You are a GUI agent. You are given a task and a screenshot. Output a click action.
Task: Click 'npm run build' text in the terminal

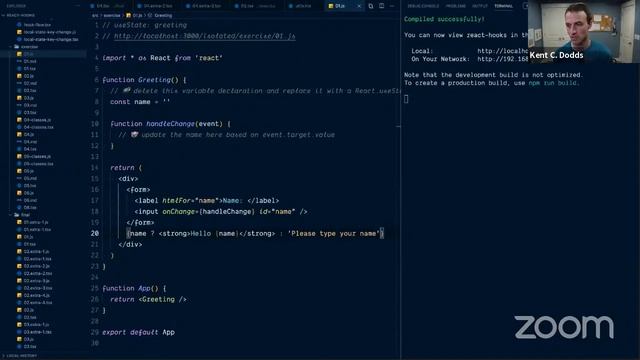click(553, 83)
